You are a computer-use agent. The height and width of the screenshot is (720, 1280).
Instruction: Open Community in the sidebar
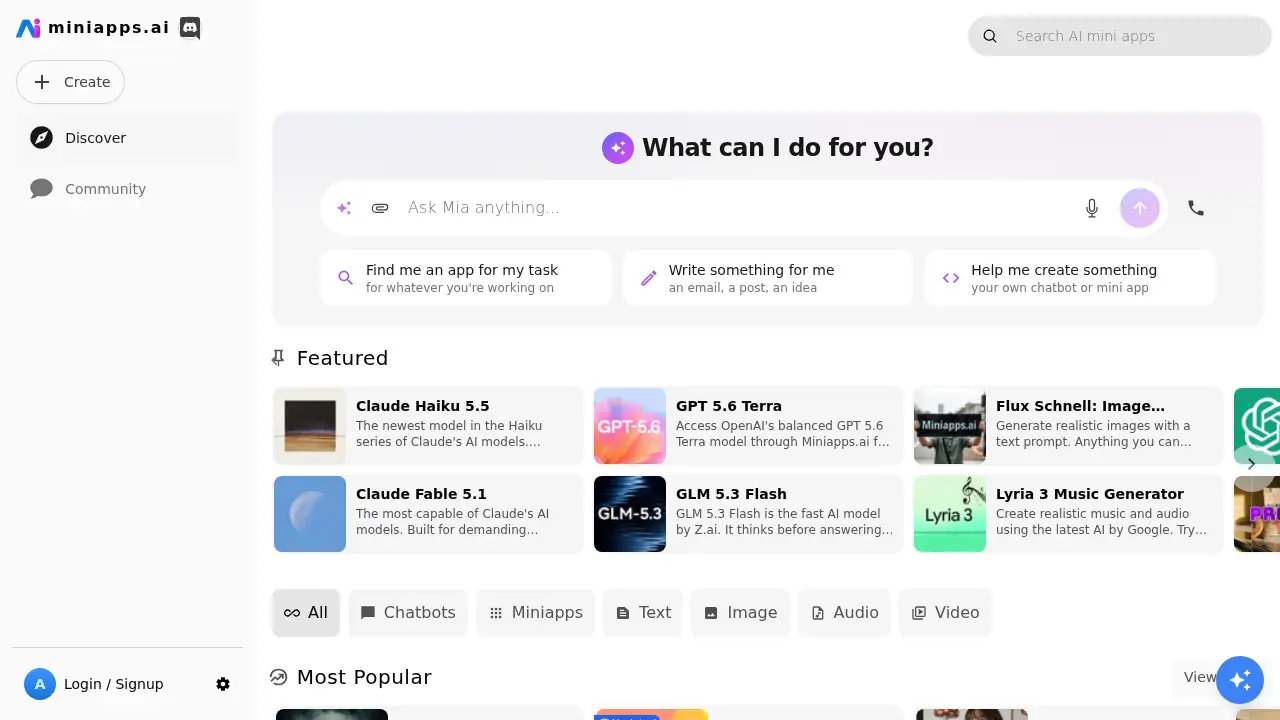click(x=127, y=189)
